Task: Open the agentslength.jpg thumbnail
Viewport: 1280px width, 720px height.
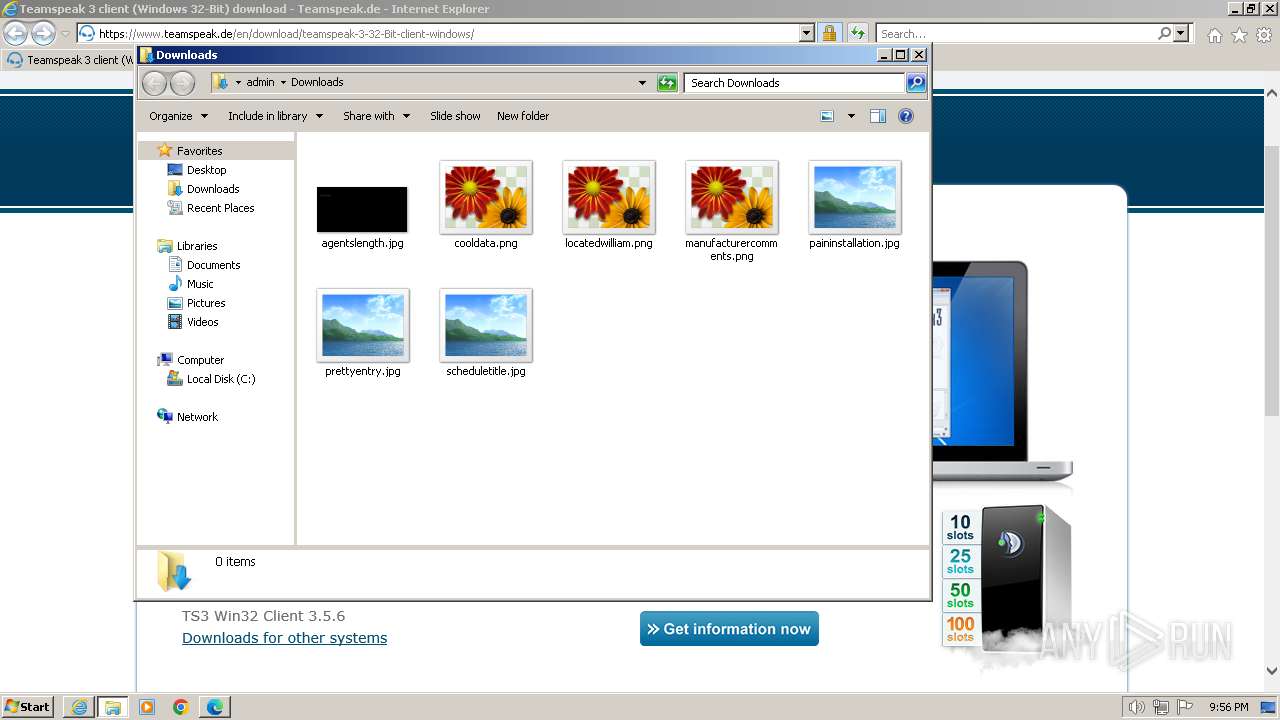Action: [362, 209]
